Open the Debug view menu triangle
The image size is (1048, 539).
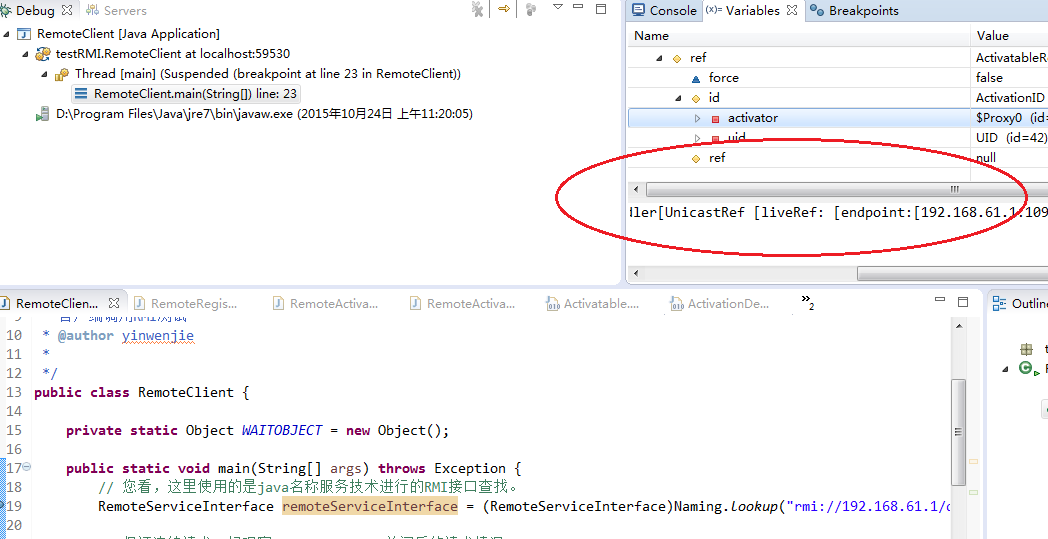coord(557,7)
